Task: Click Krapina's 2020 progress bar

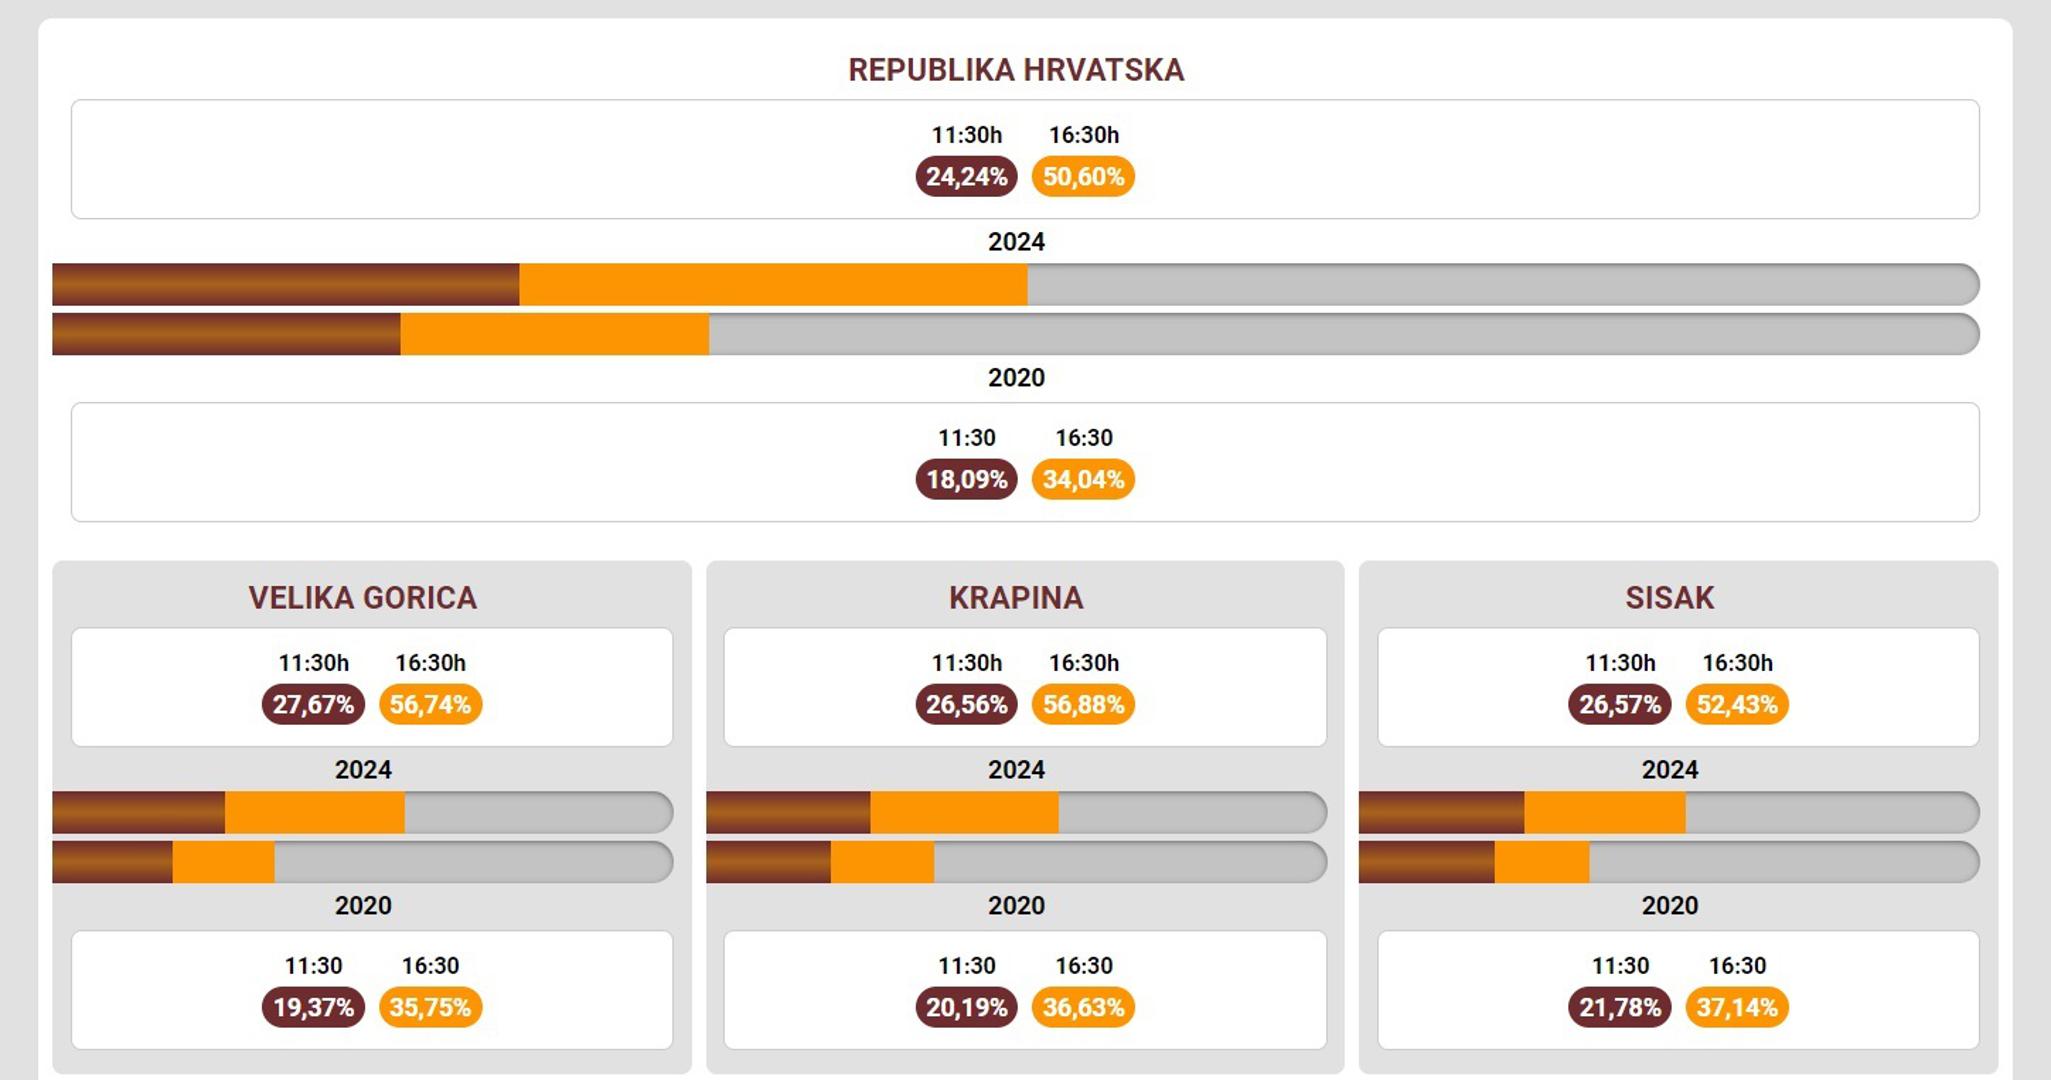Action: pyautogui.click(x=1016, y=862)
